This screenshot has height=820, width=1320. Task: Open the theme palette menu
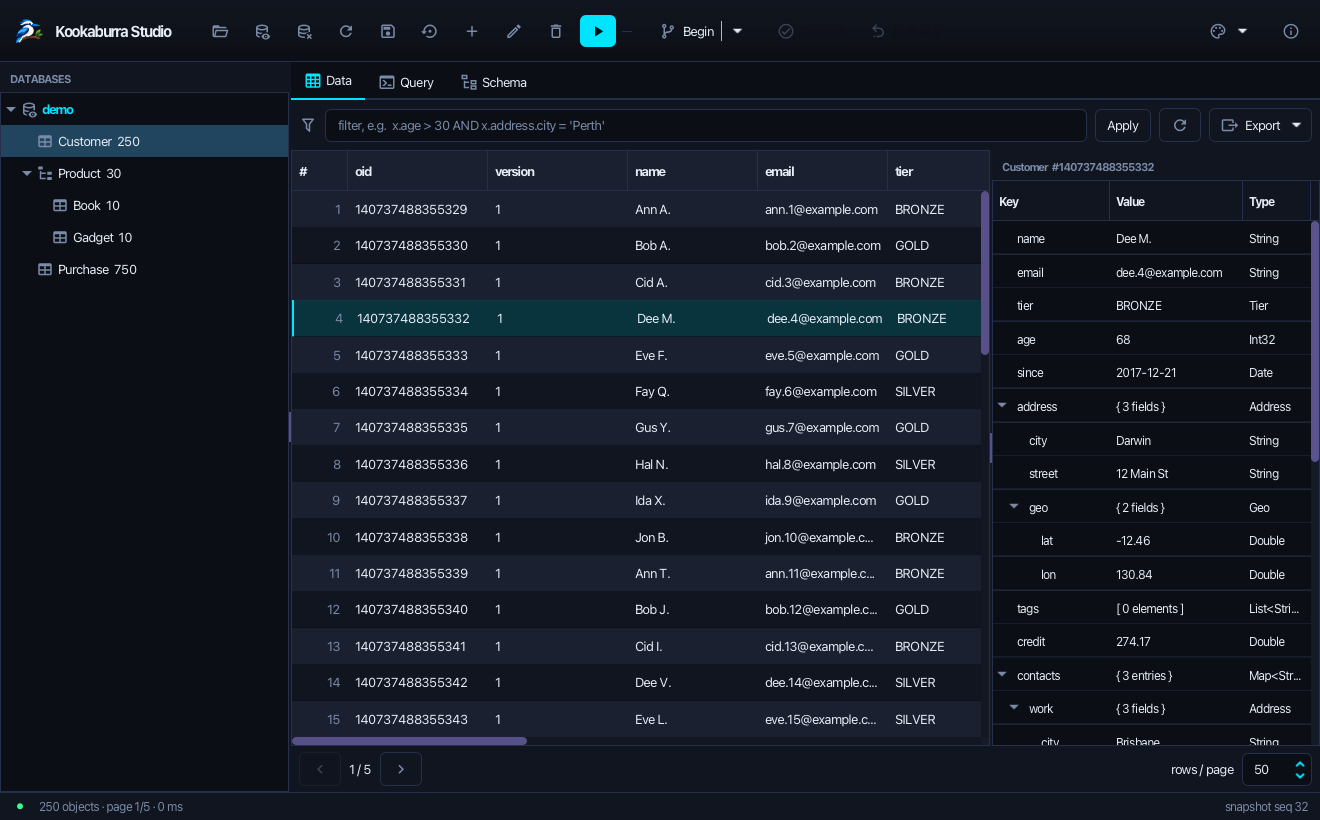(1229, 31)
